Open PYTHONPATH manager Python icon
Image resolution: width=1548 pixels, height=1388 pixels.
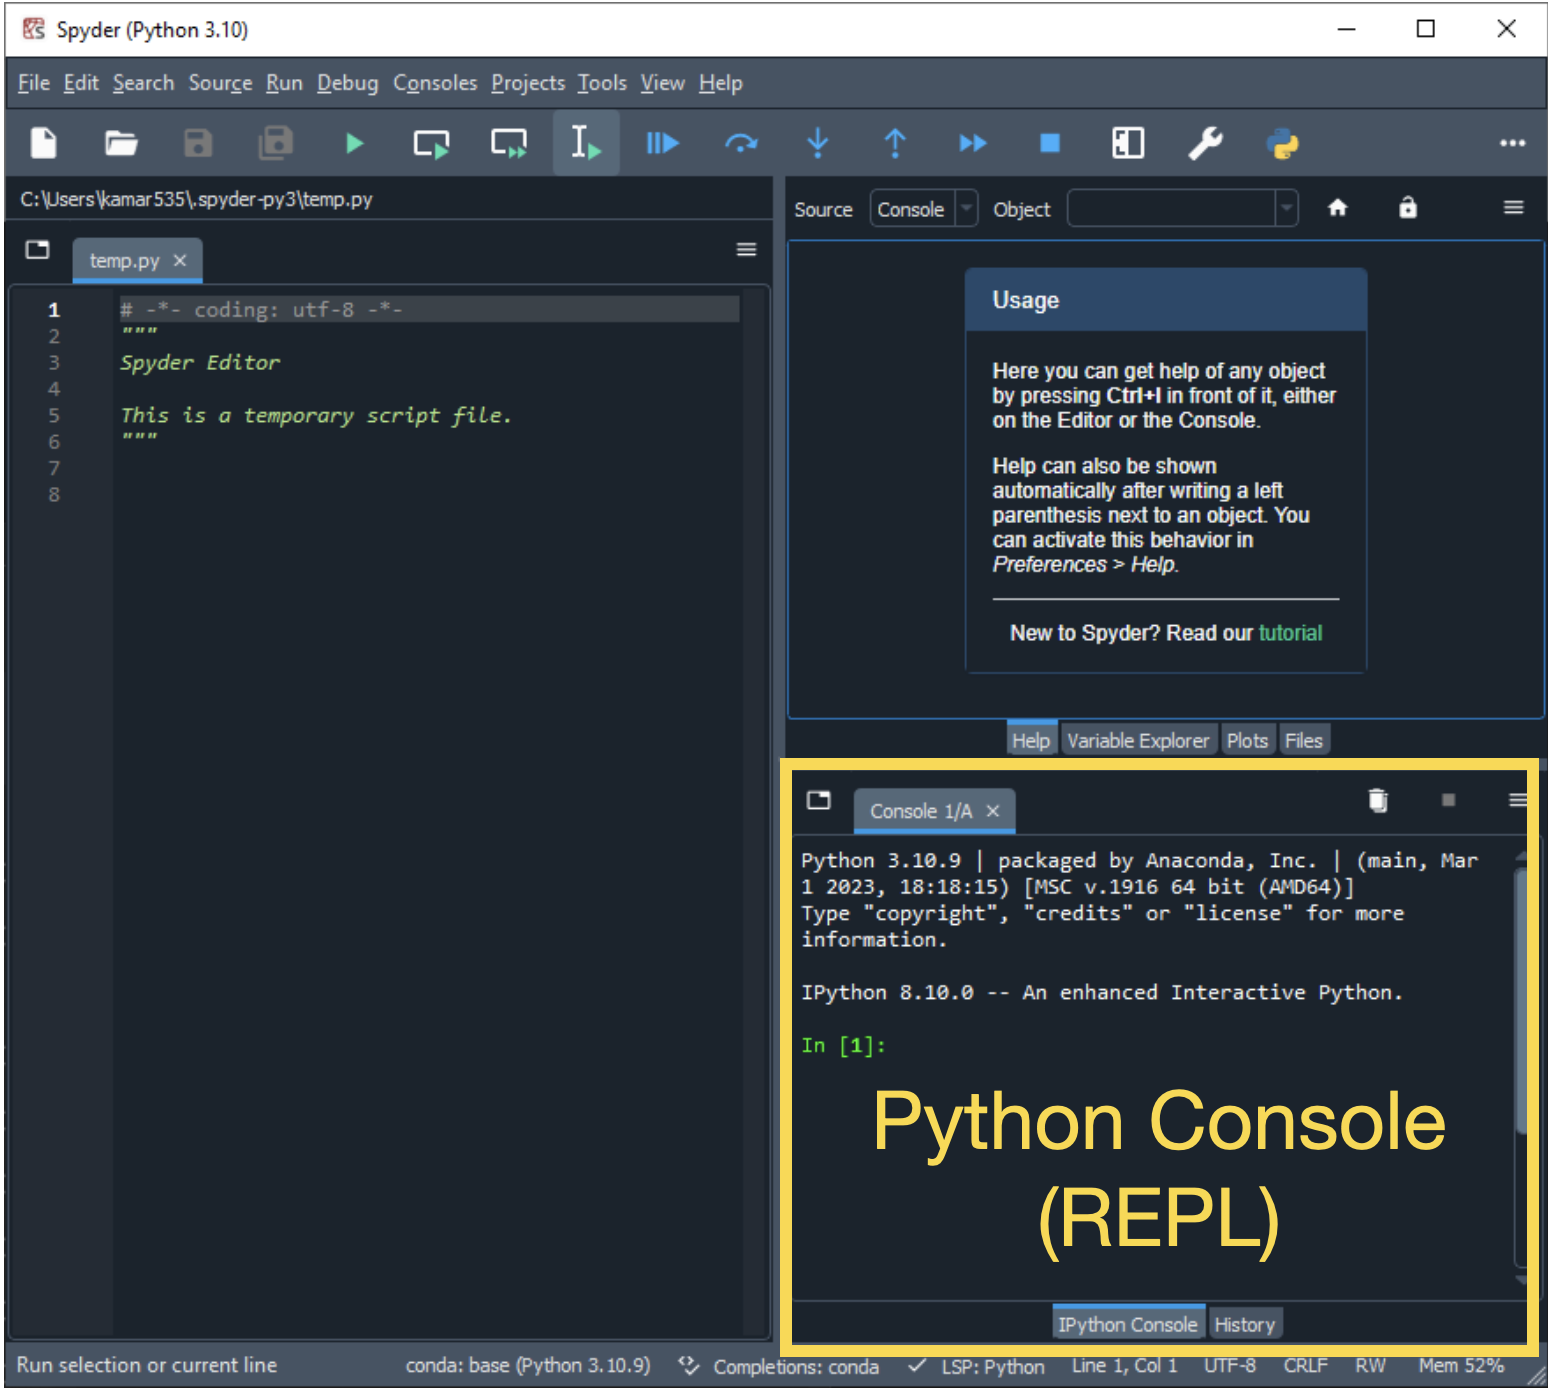click(1283, 143)
